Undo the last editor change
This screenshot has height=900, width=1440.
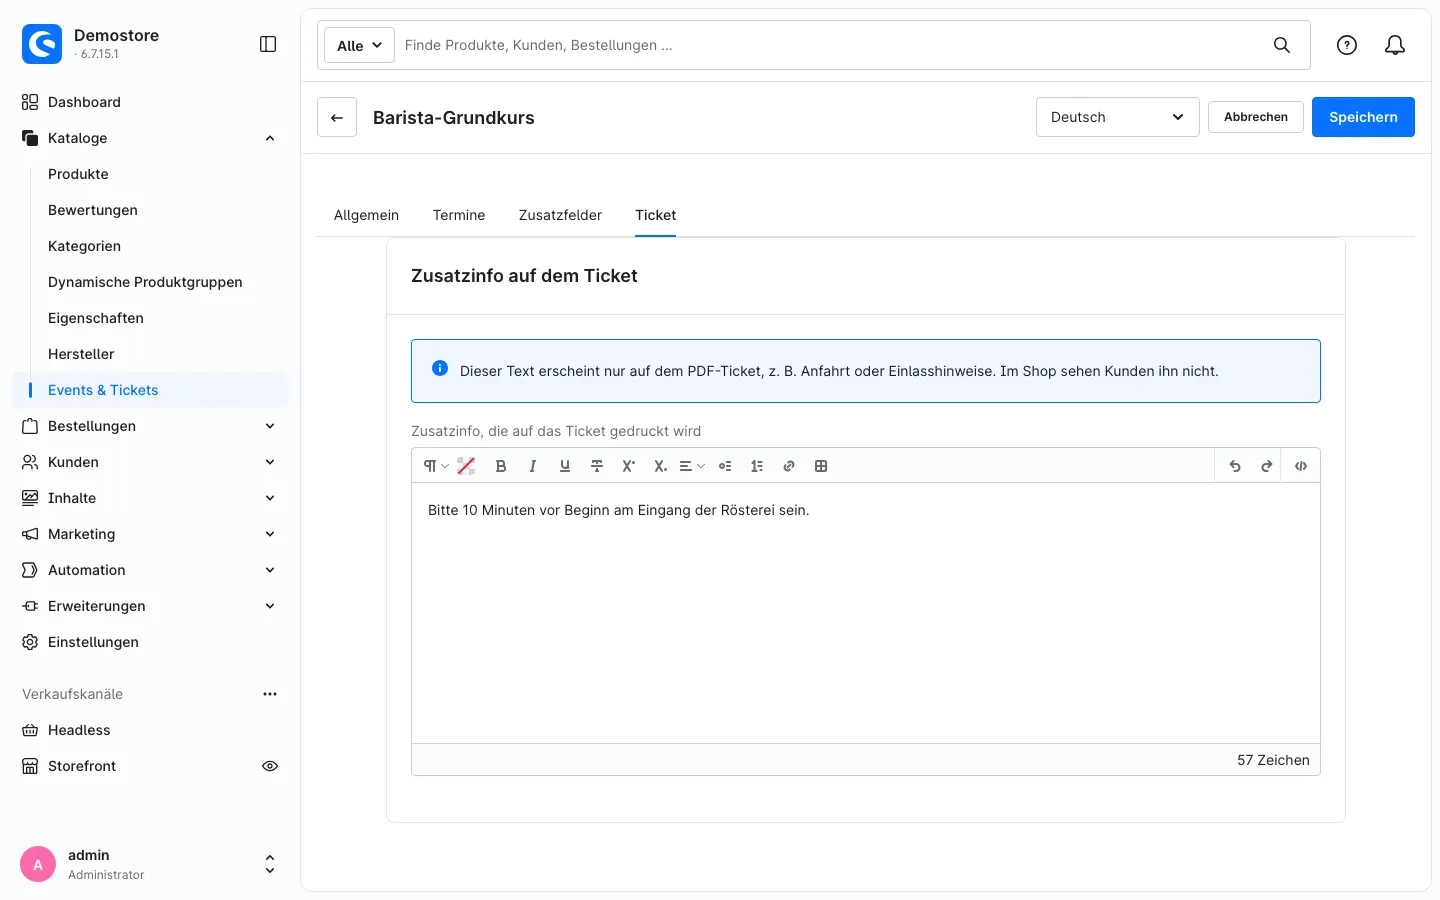pyautogui.click(x=1235, y=466)
